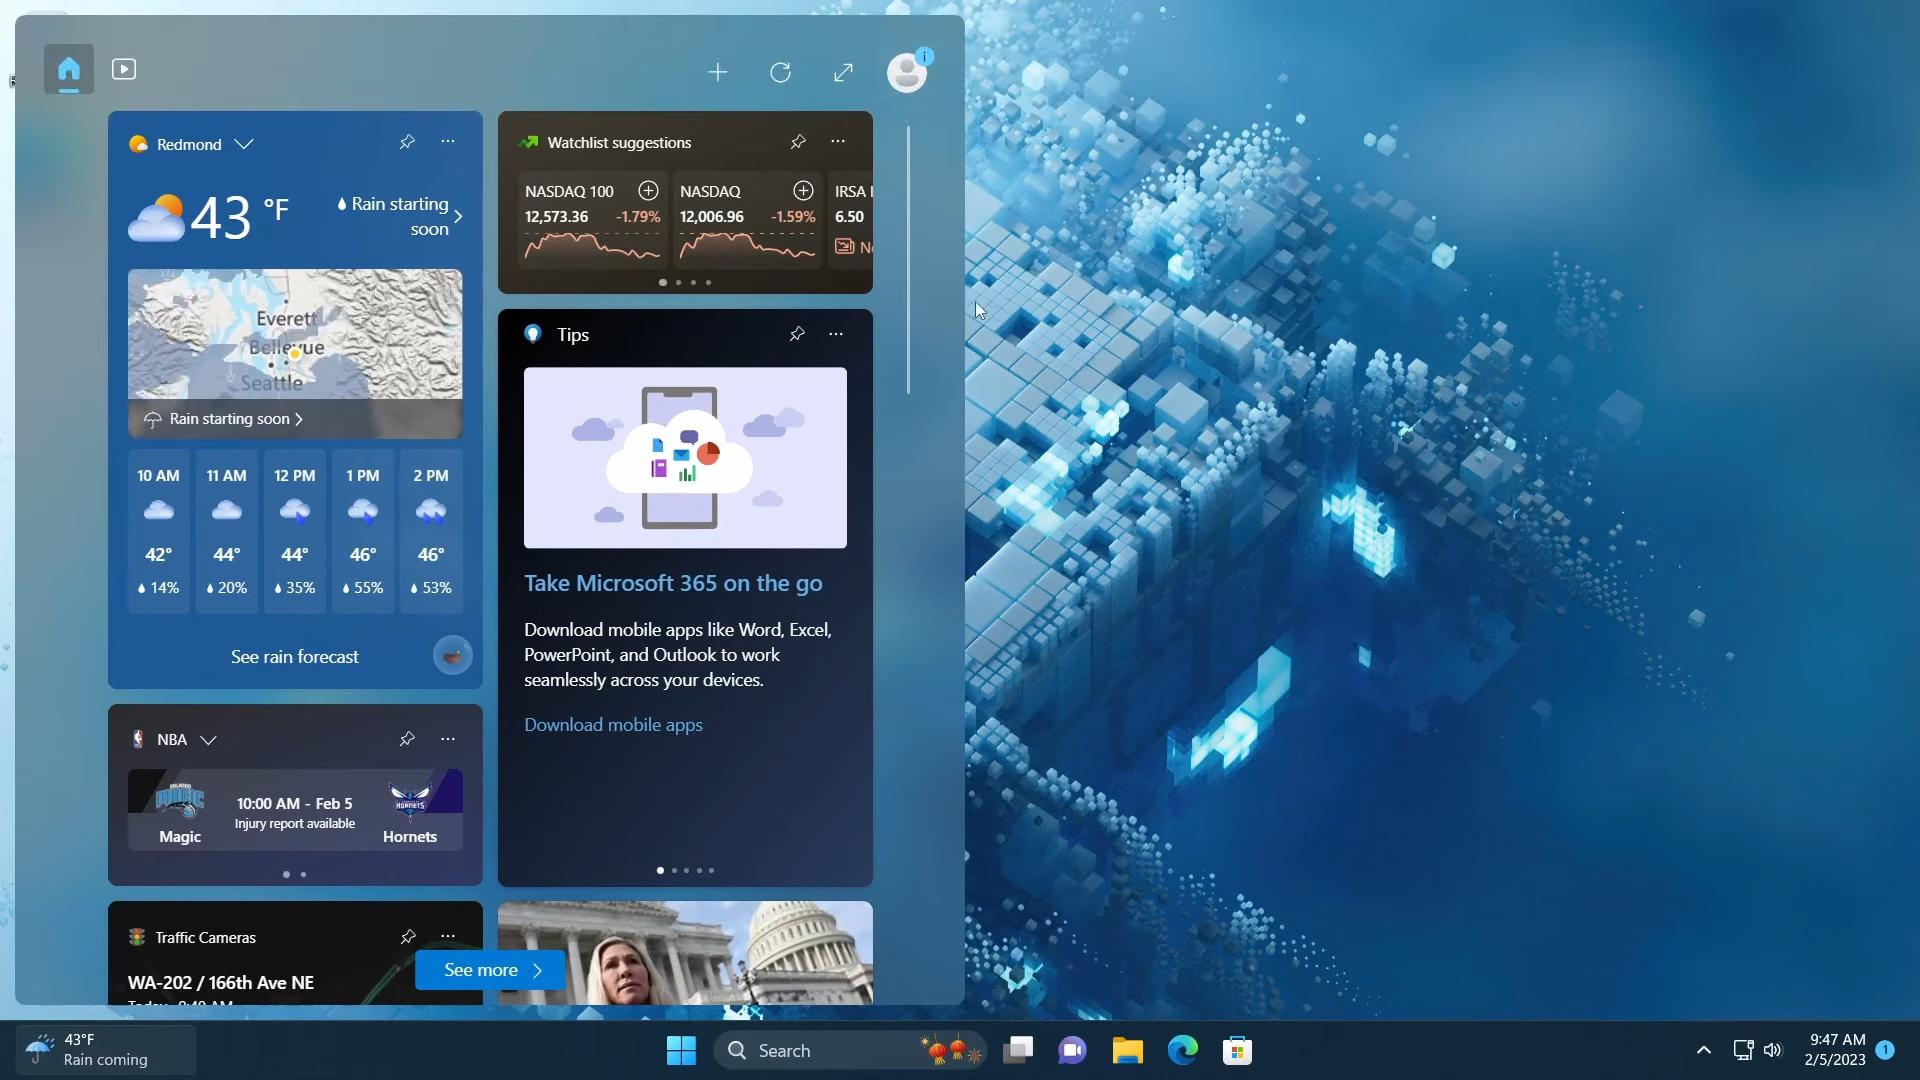Expand the NBA scores dropdown arrow
This screenshot has height=1080, width=1920.
[x=210, y=740]
